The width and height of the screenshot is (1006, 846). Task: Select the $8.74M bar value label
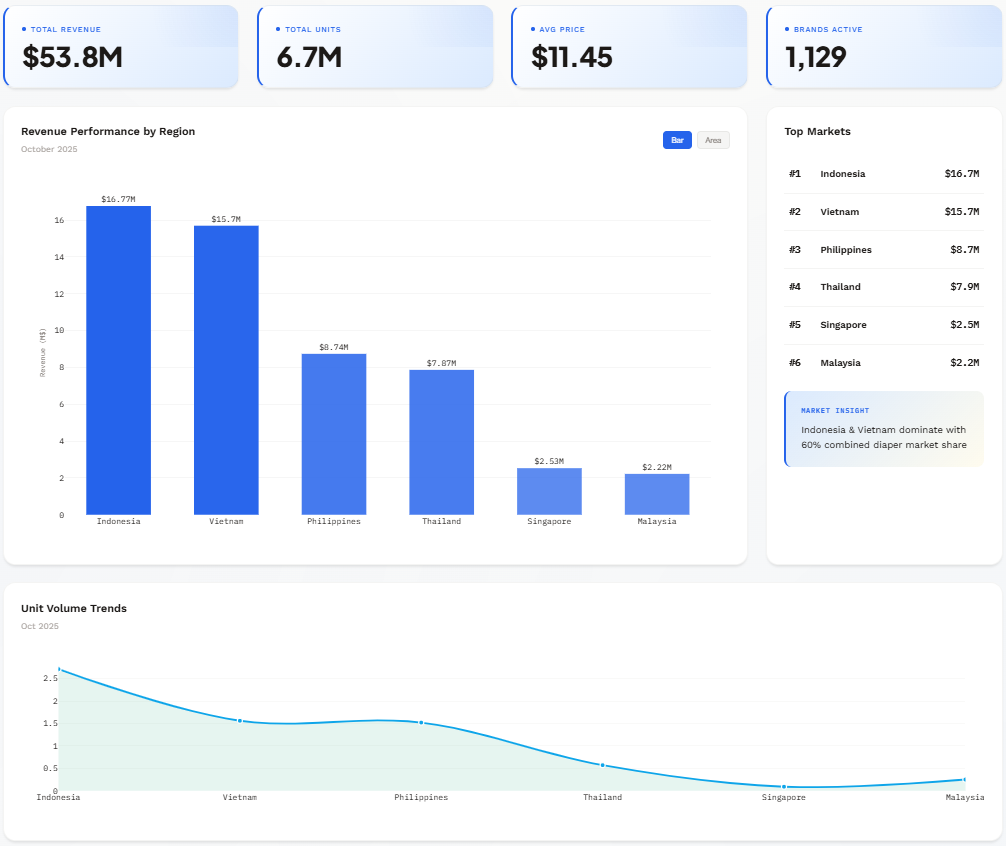tap(334, 347)
